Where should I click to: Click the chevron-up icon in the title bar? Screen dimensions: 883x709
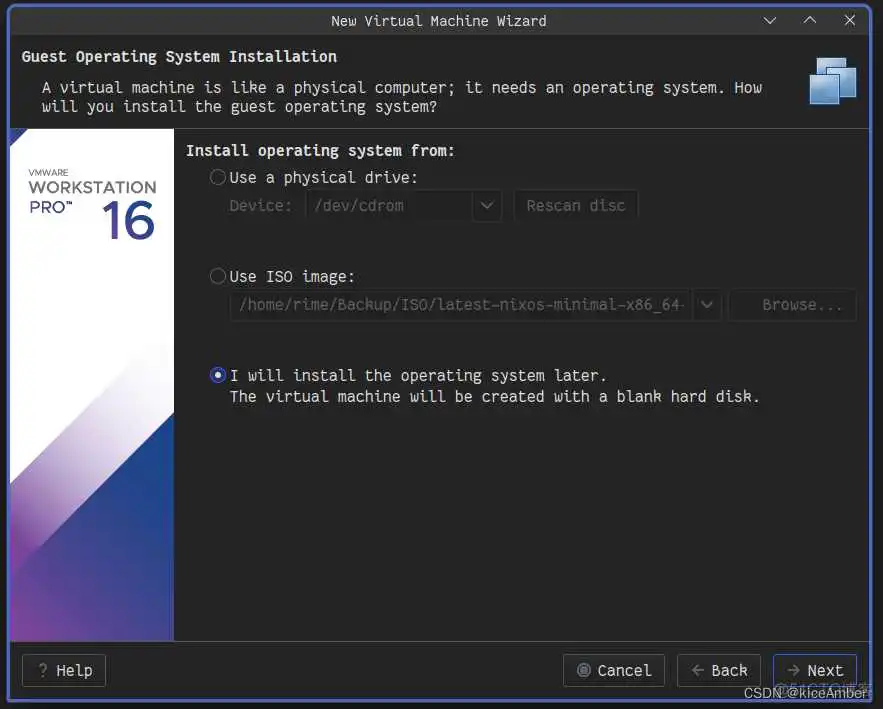click(x=810, y=20)
